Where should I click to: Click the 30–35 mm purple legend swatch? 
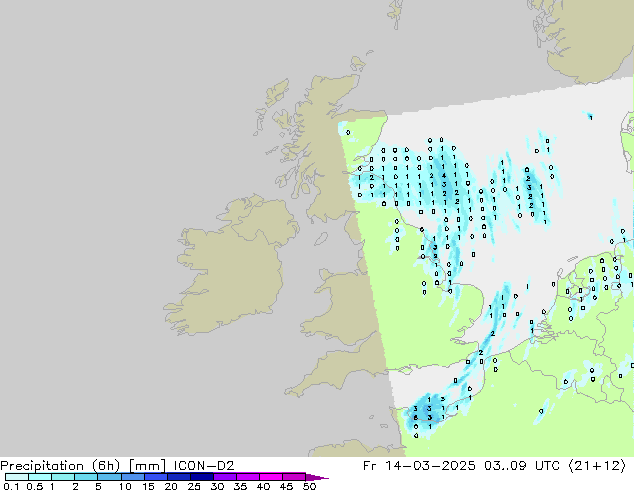click(x=225, y=477)
